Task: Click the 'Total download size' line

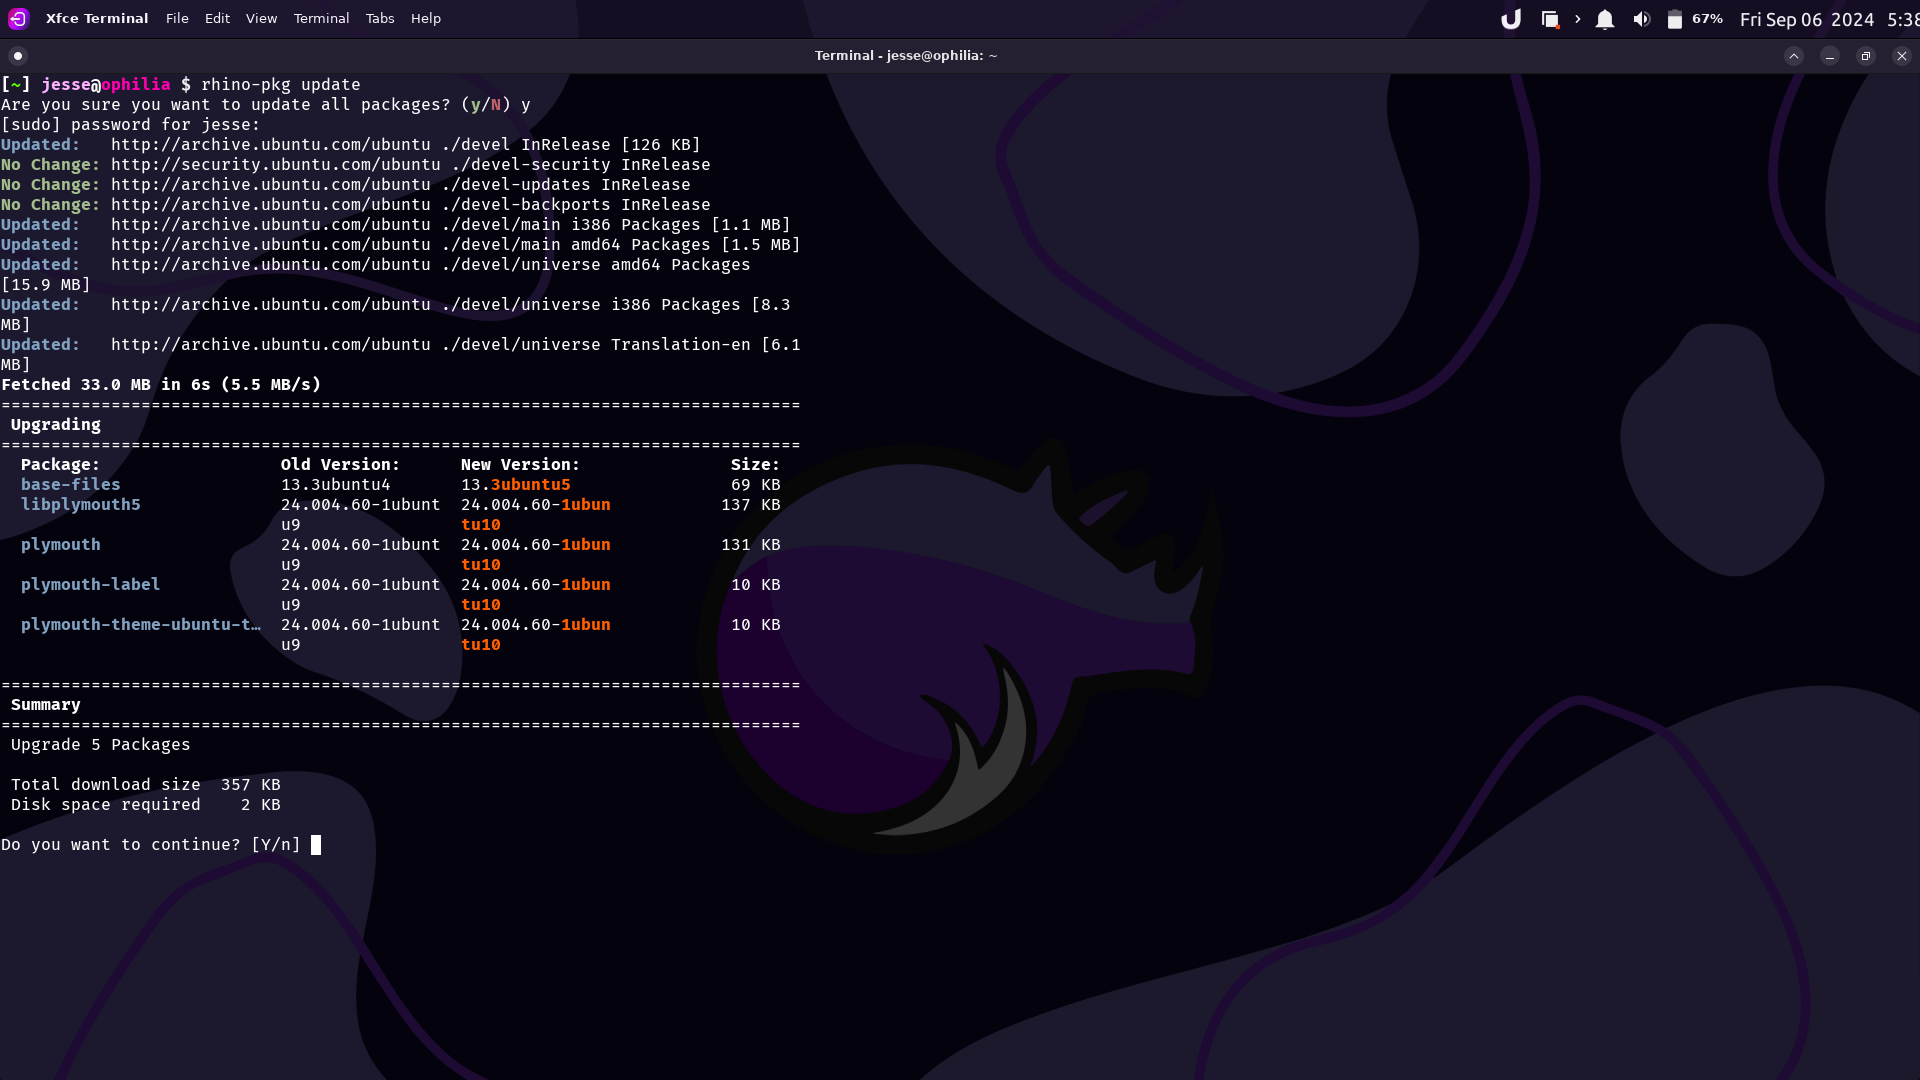Action: (145, 784)
